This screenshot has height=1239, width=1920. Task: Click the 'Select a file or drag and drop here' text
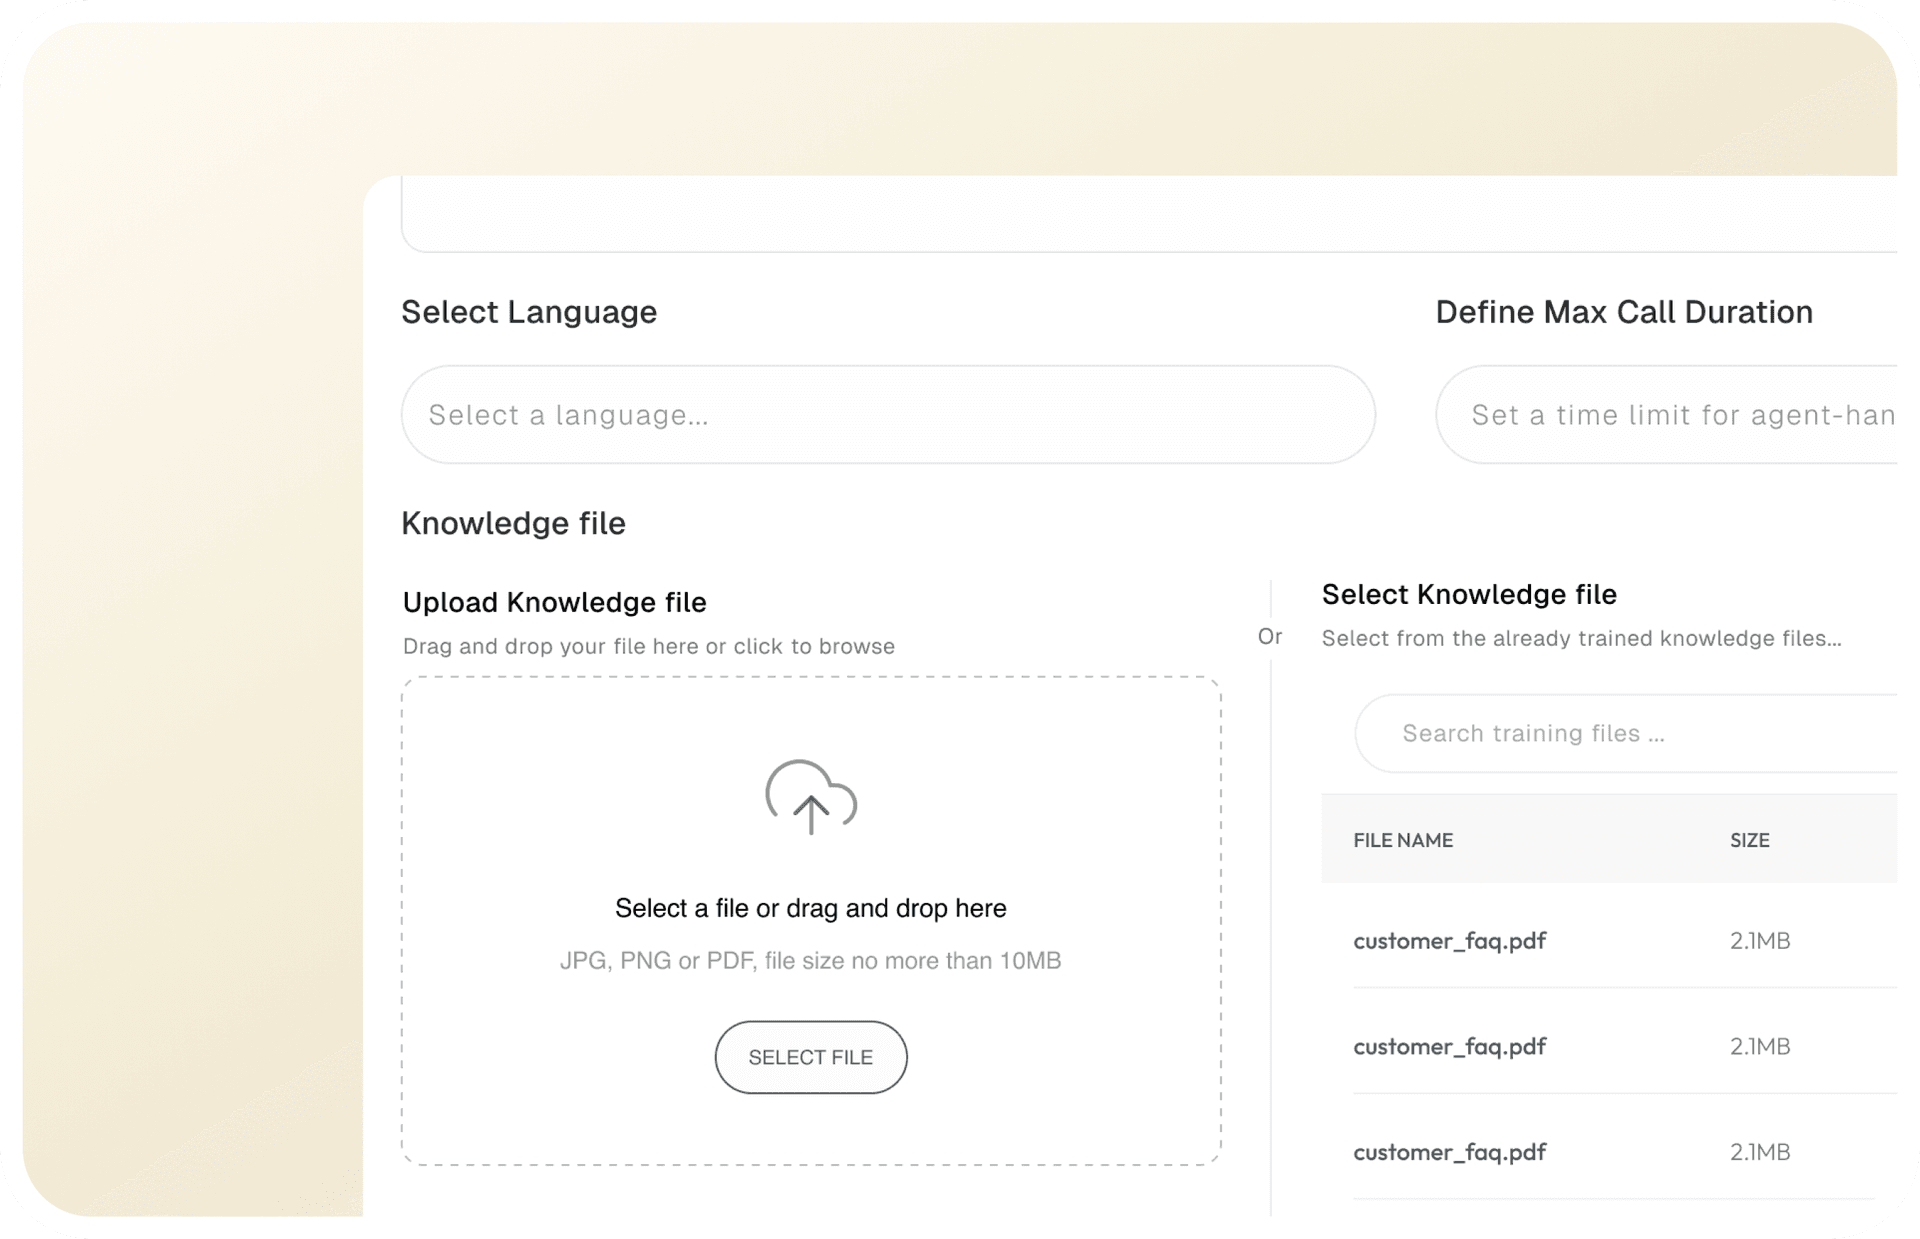[x=810, y=908]
